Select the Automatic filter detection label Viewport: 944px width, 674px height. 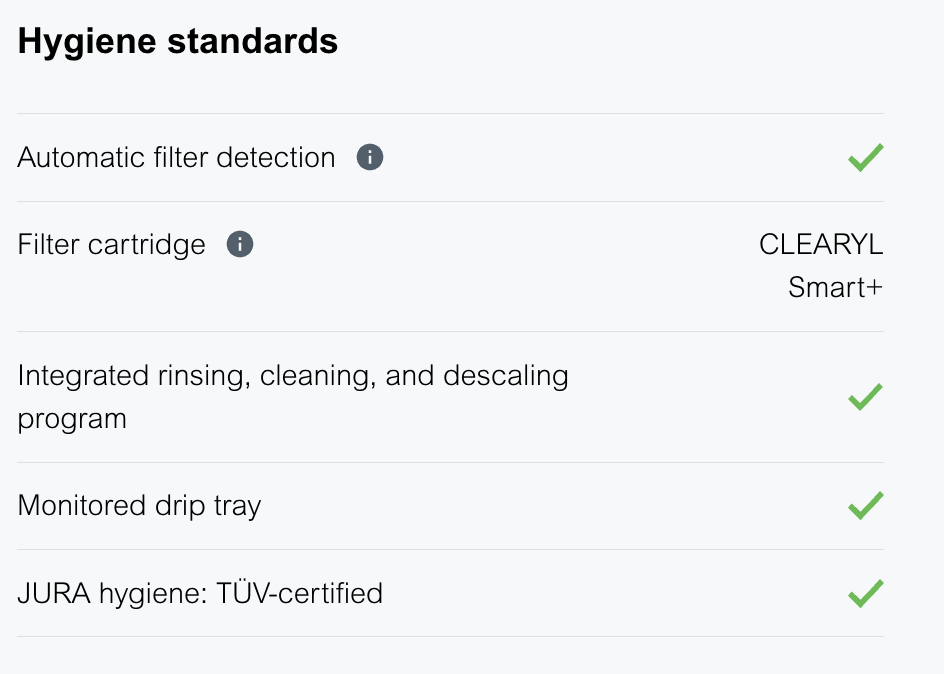tap(176, 158)
